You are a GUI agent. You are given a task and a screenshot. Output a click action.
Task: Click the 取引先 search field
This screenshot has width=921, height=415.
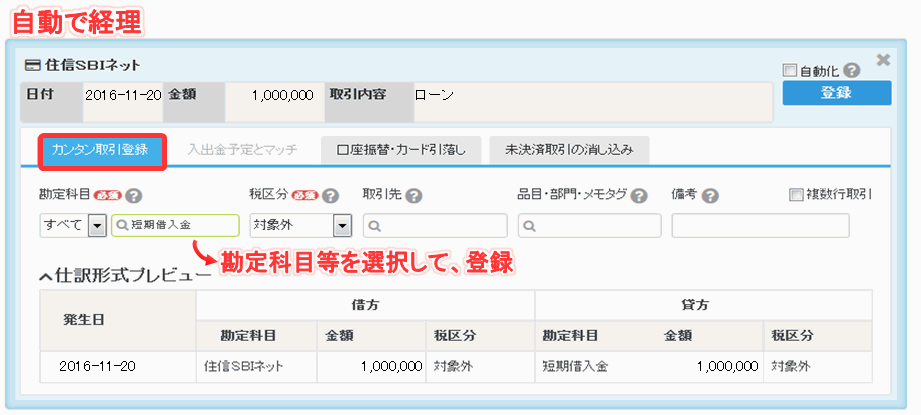(x=435, y=225)
